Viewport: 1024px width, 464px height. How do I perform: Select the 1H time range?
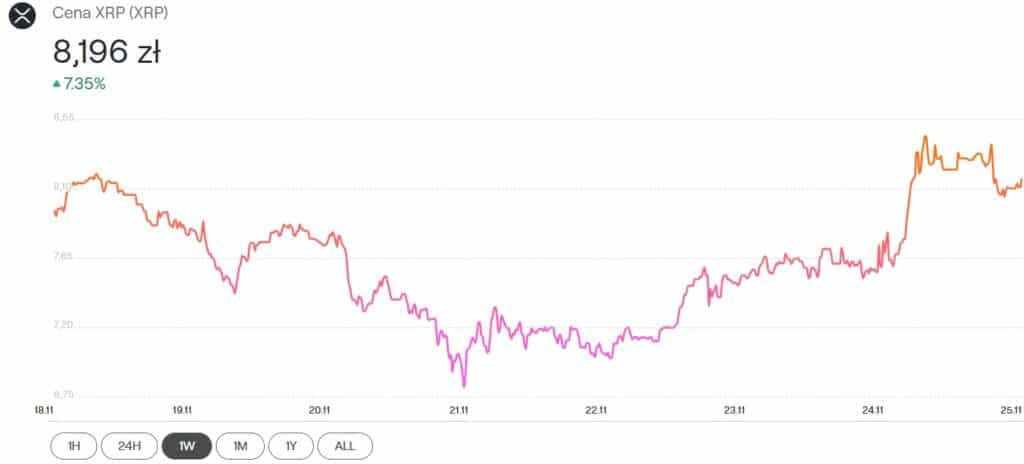click(x=75, y=446)
